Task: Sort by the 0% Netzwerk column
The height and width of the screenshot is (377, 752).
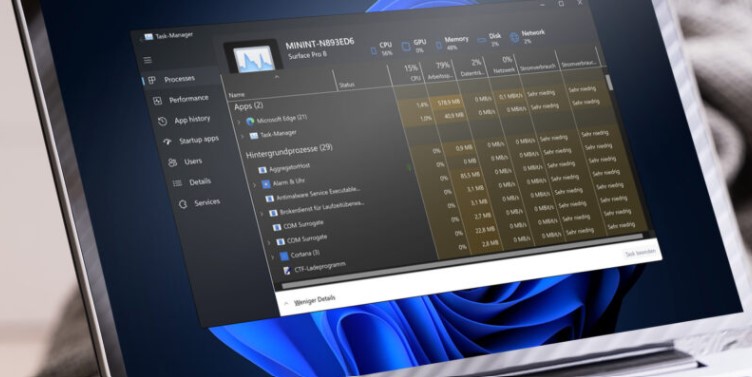Action: [x=503, y=64]
